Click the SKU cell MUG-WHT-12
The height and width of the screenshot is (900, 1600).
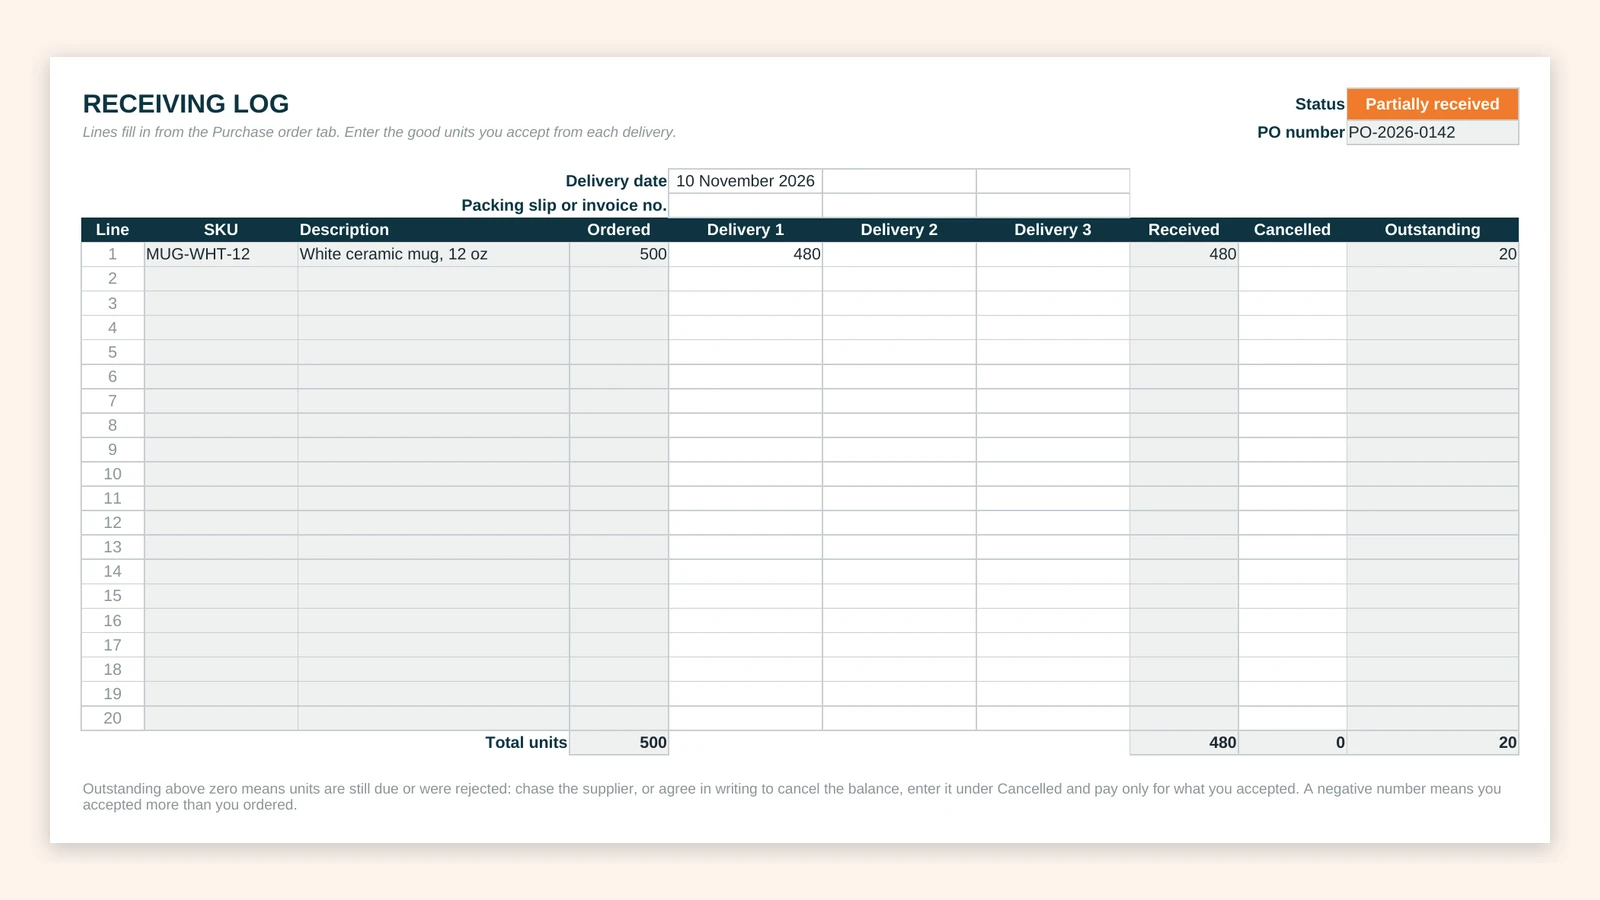tap(221, 254)
